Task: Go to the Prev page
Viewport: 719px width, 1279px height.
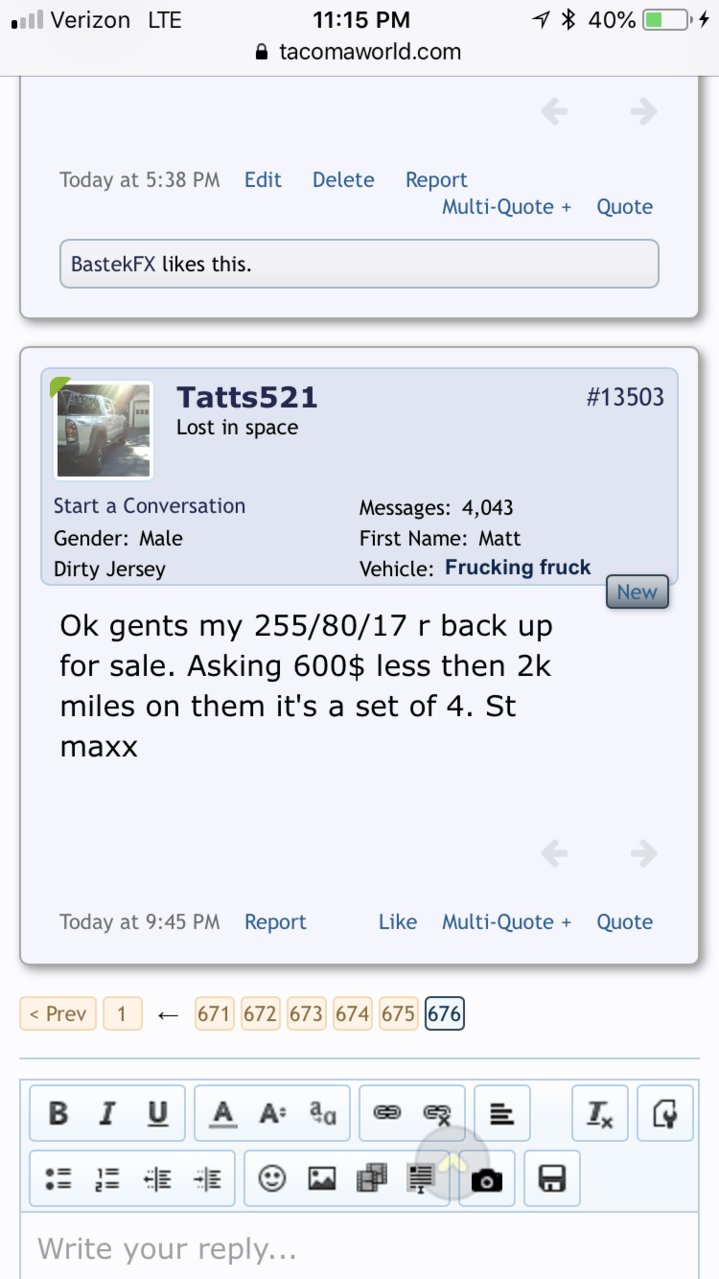Action: (58, 1013)
